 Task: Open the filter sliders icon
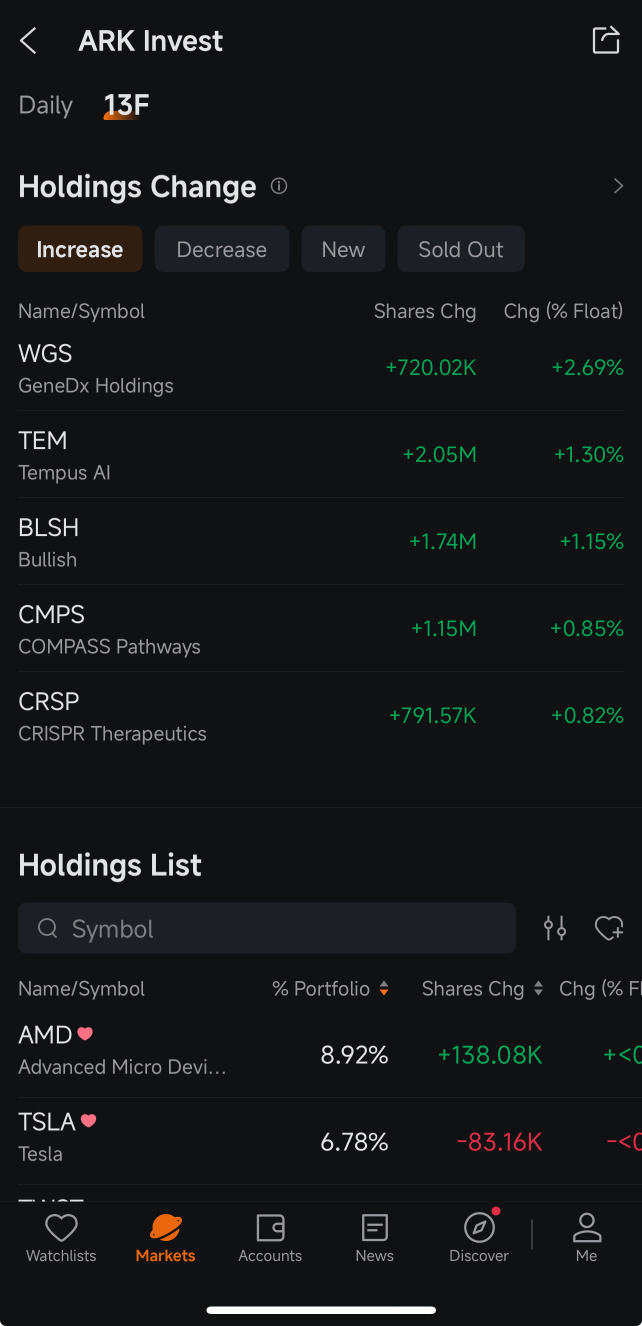click(x=555, y=928)
